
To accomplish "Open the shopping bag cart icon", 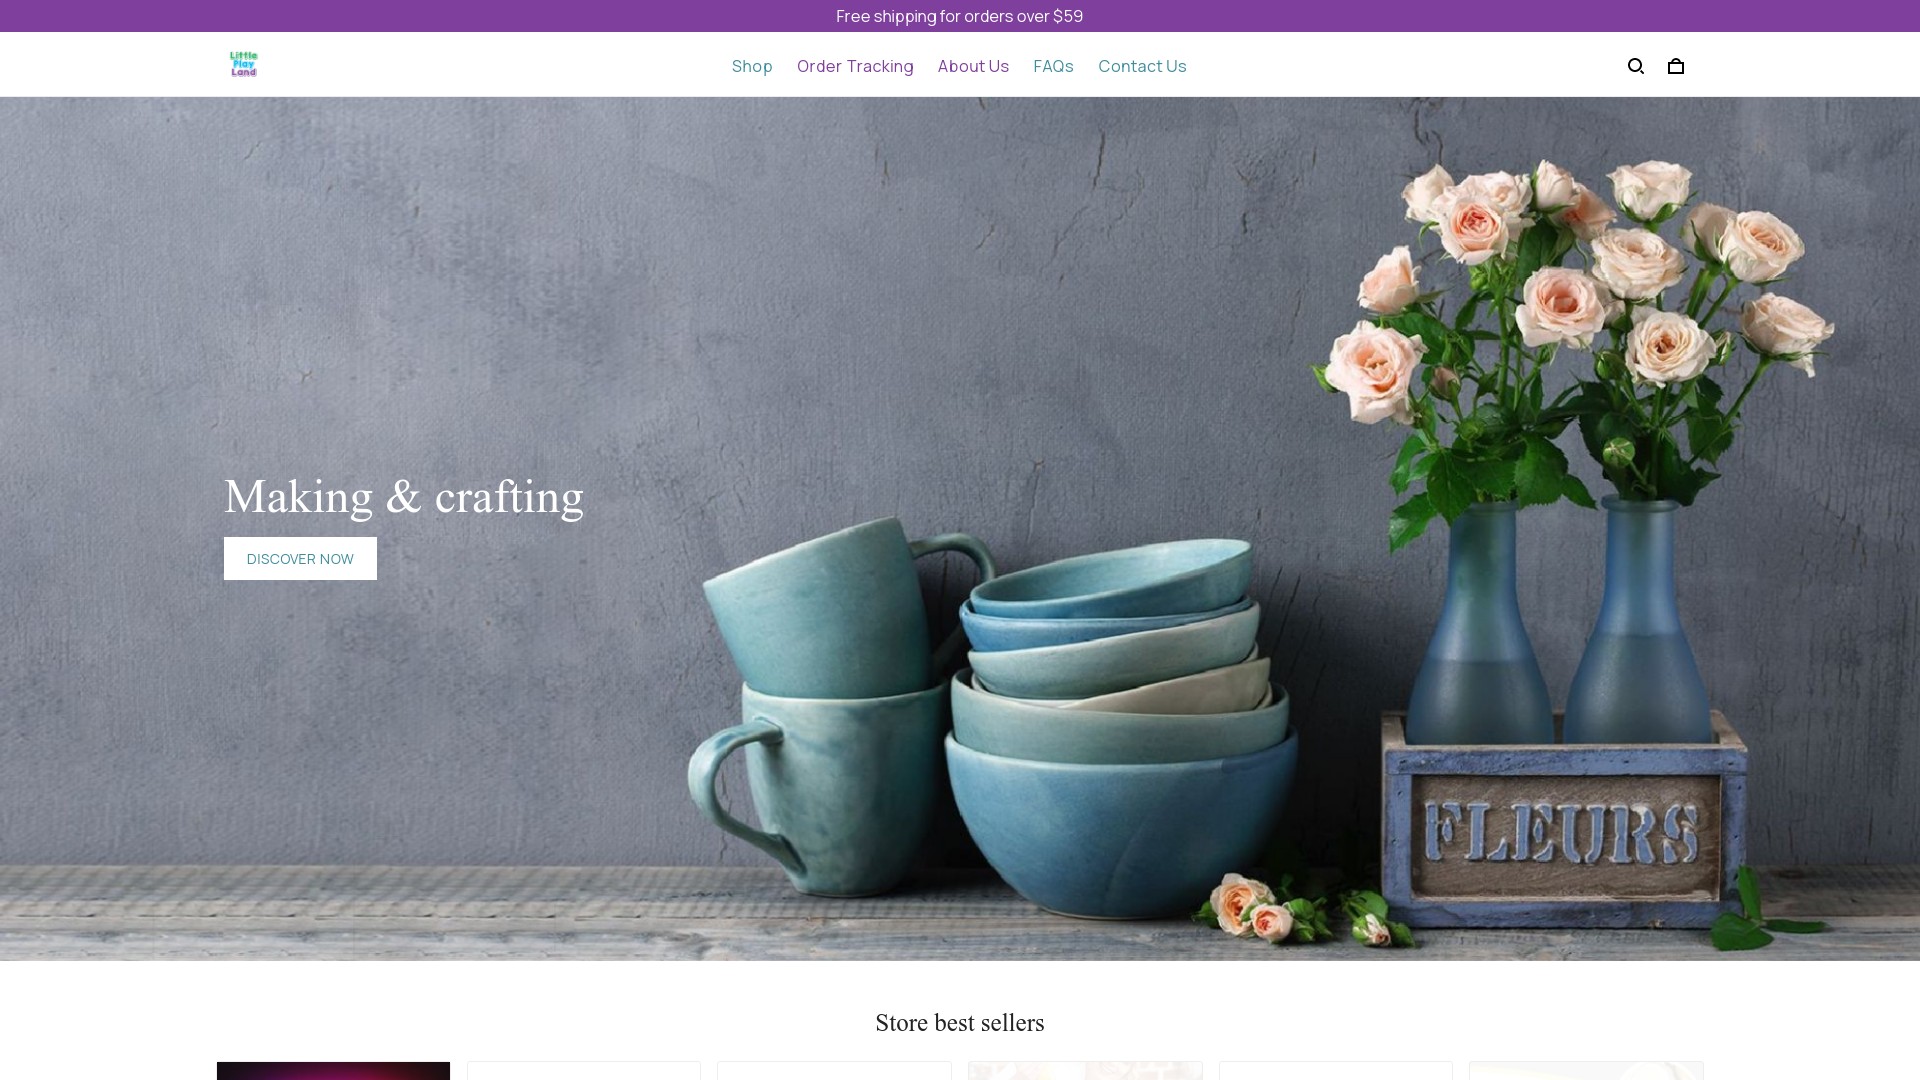I will tap(1676, 66).
